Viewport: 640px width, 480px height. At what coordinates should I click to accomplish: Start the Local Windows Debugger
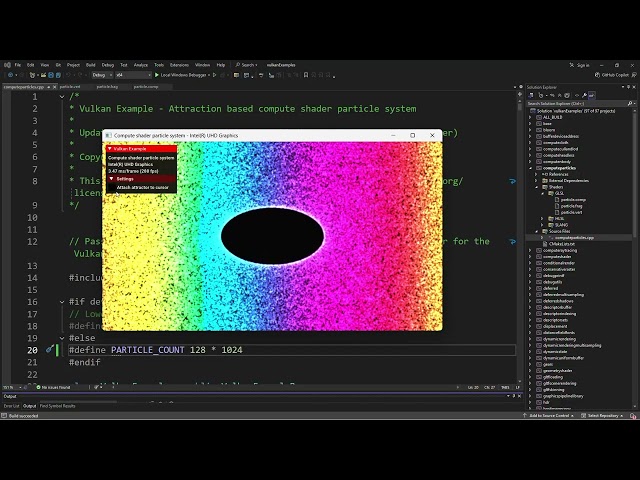click(x=181, y=75)
